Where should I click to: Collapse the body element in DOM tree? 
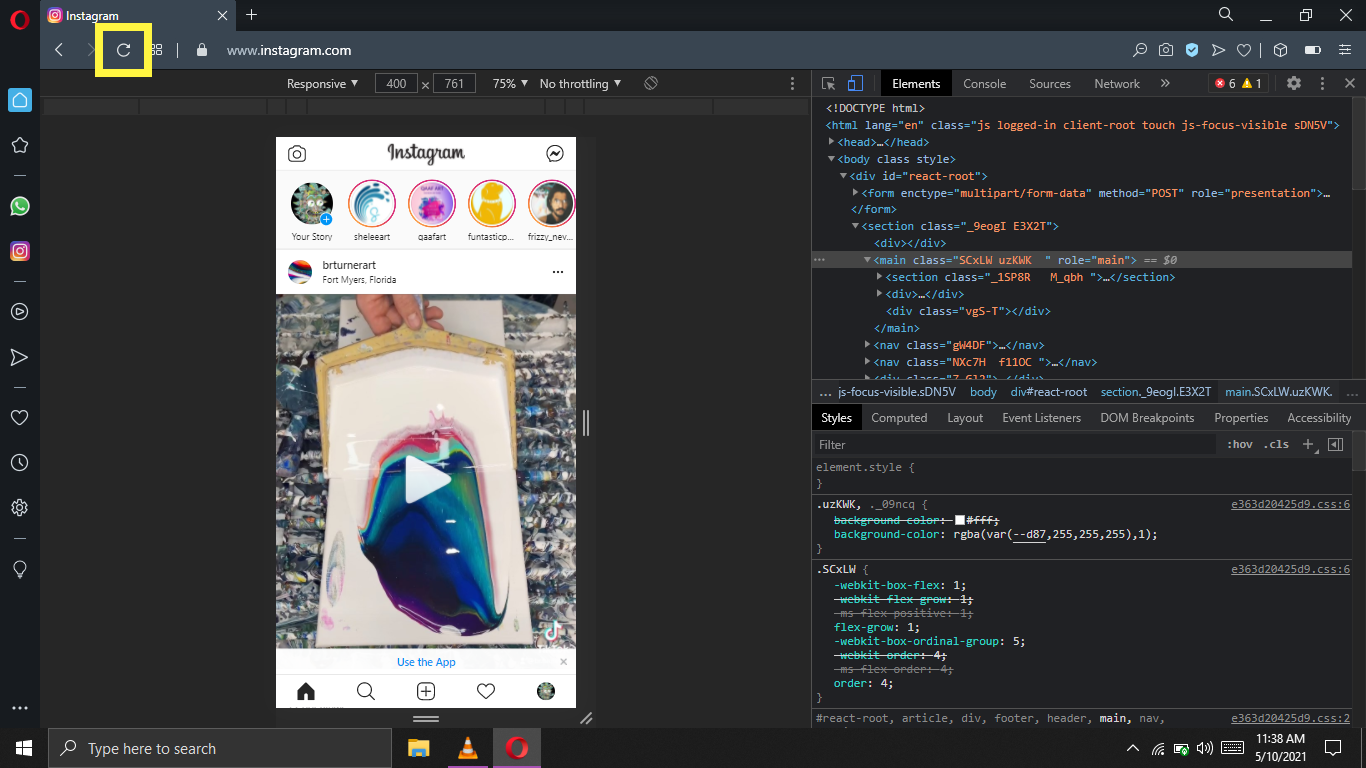coord(831,159)
